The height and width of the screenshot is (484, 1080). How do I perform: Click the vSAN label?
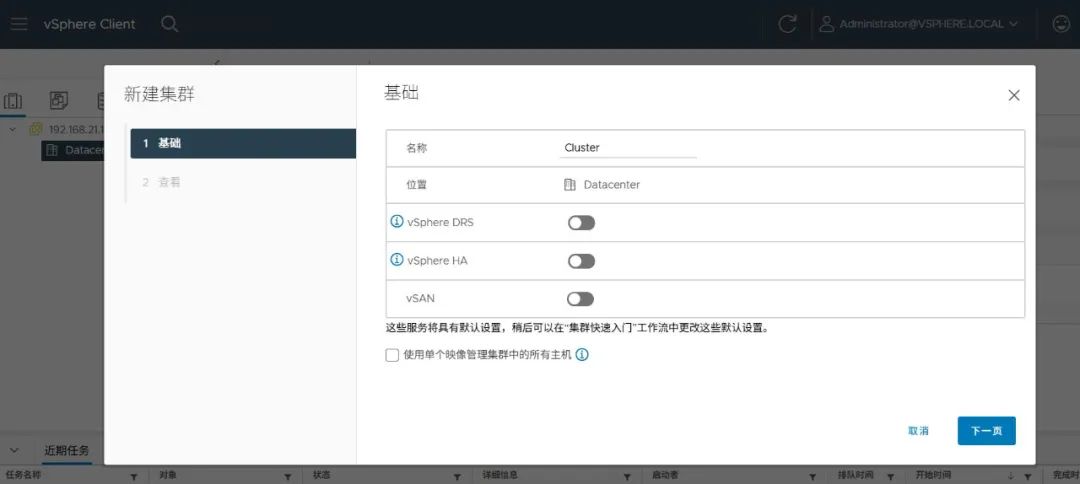(420, 299)
